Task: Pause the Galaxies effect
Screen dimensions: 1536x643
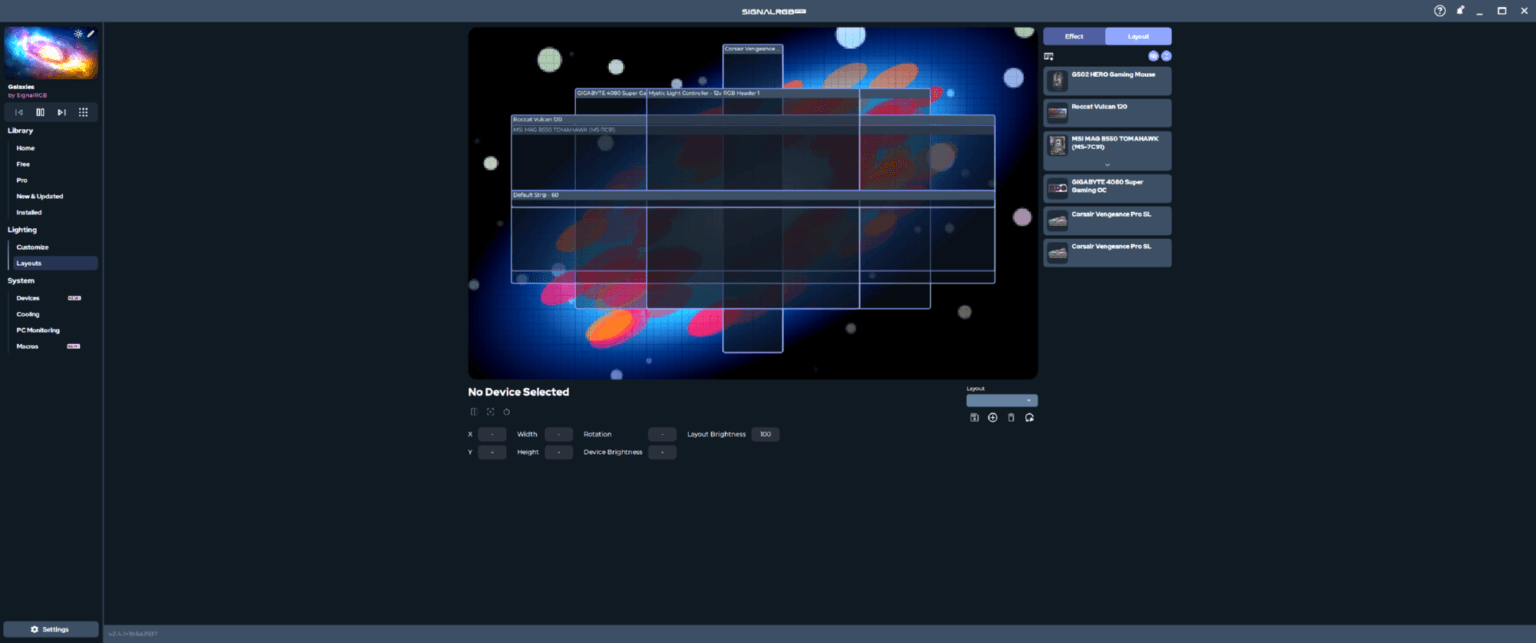Action: [40, 112]
